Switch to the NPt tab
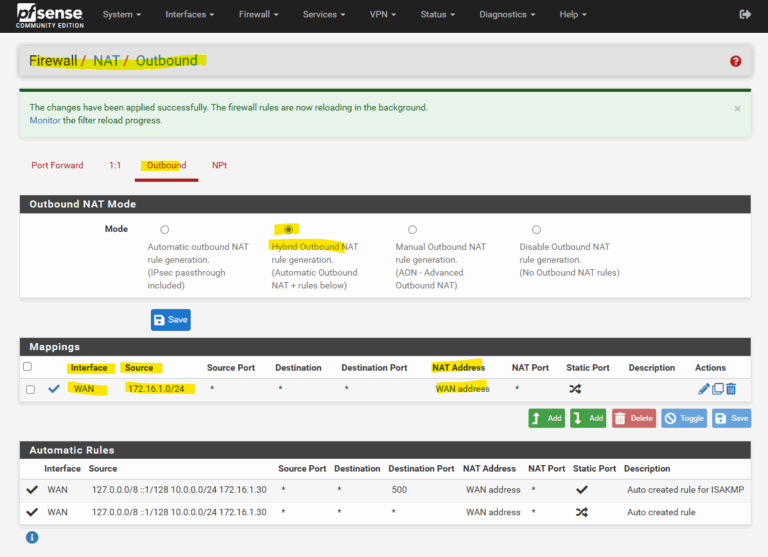This screenshot has width=768, height=557. click(x=219, y=165)
